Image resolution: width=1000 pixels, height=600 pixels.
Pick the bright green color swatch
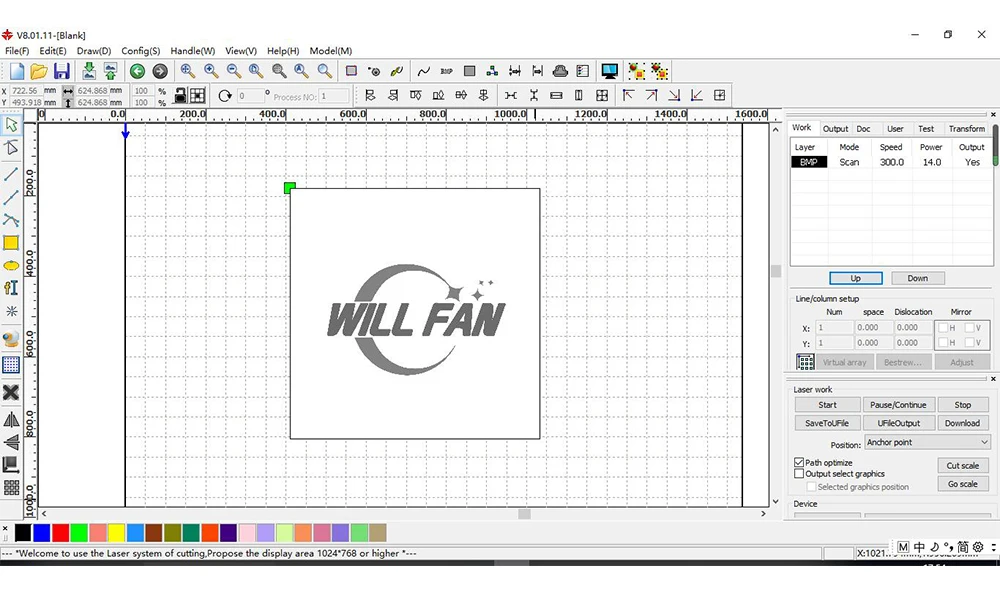pyautogui.click(x=79, y=532)
